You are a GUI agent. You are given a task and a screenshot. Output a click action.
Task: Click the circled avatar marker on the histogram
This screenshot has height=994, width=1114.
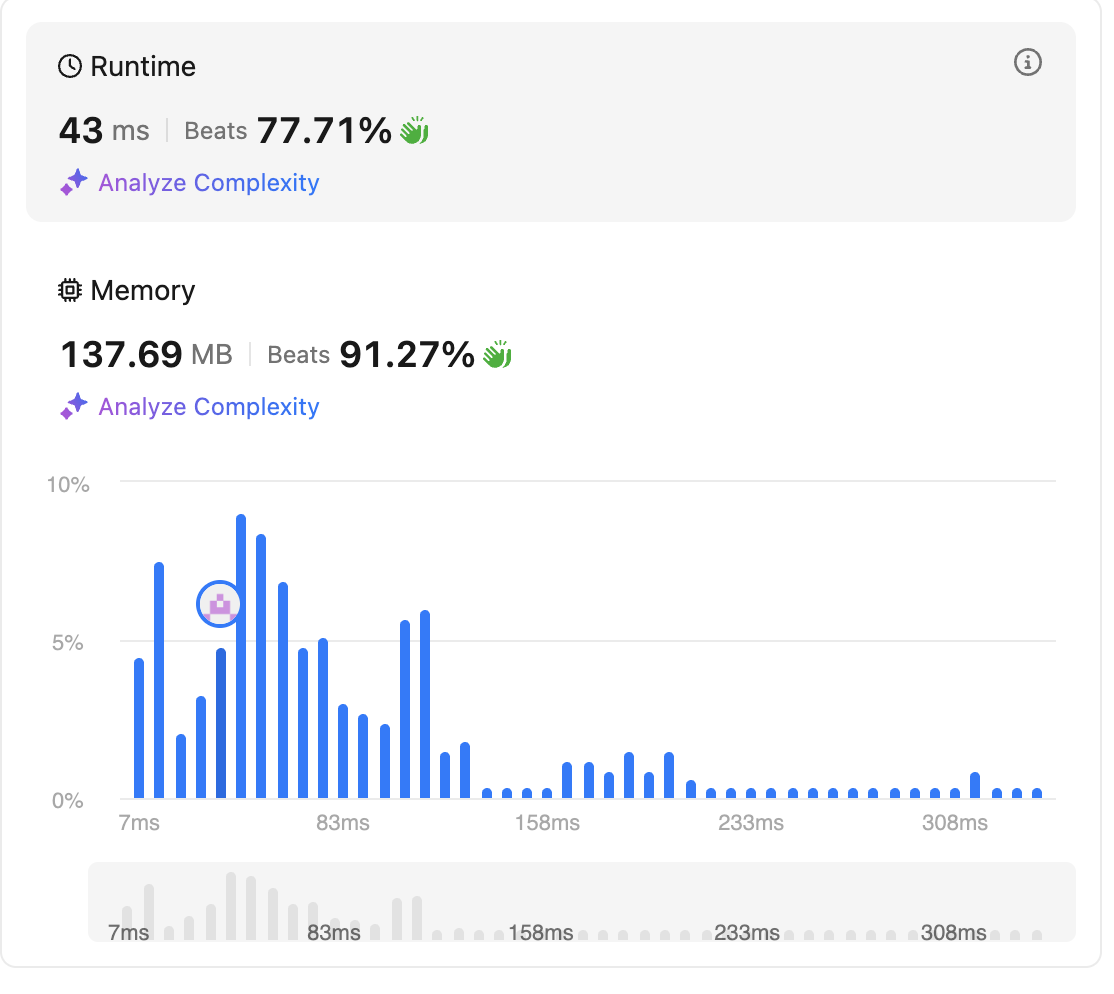pyautogui.click(x=219, y=604)
